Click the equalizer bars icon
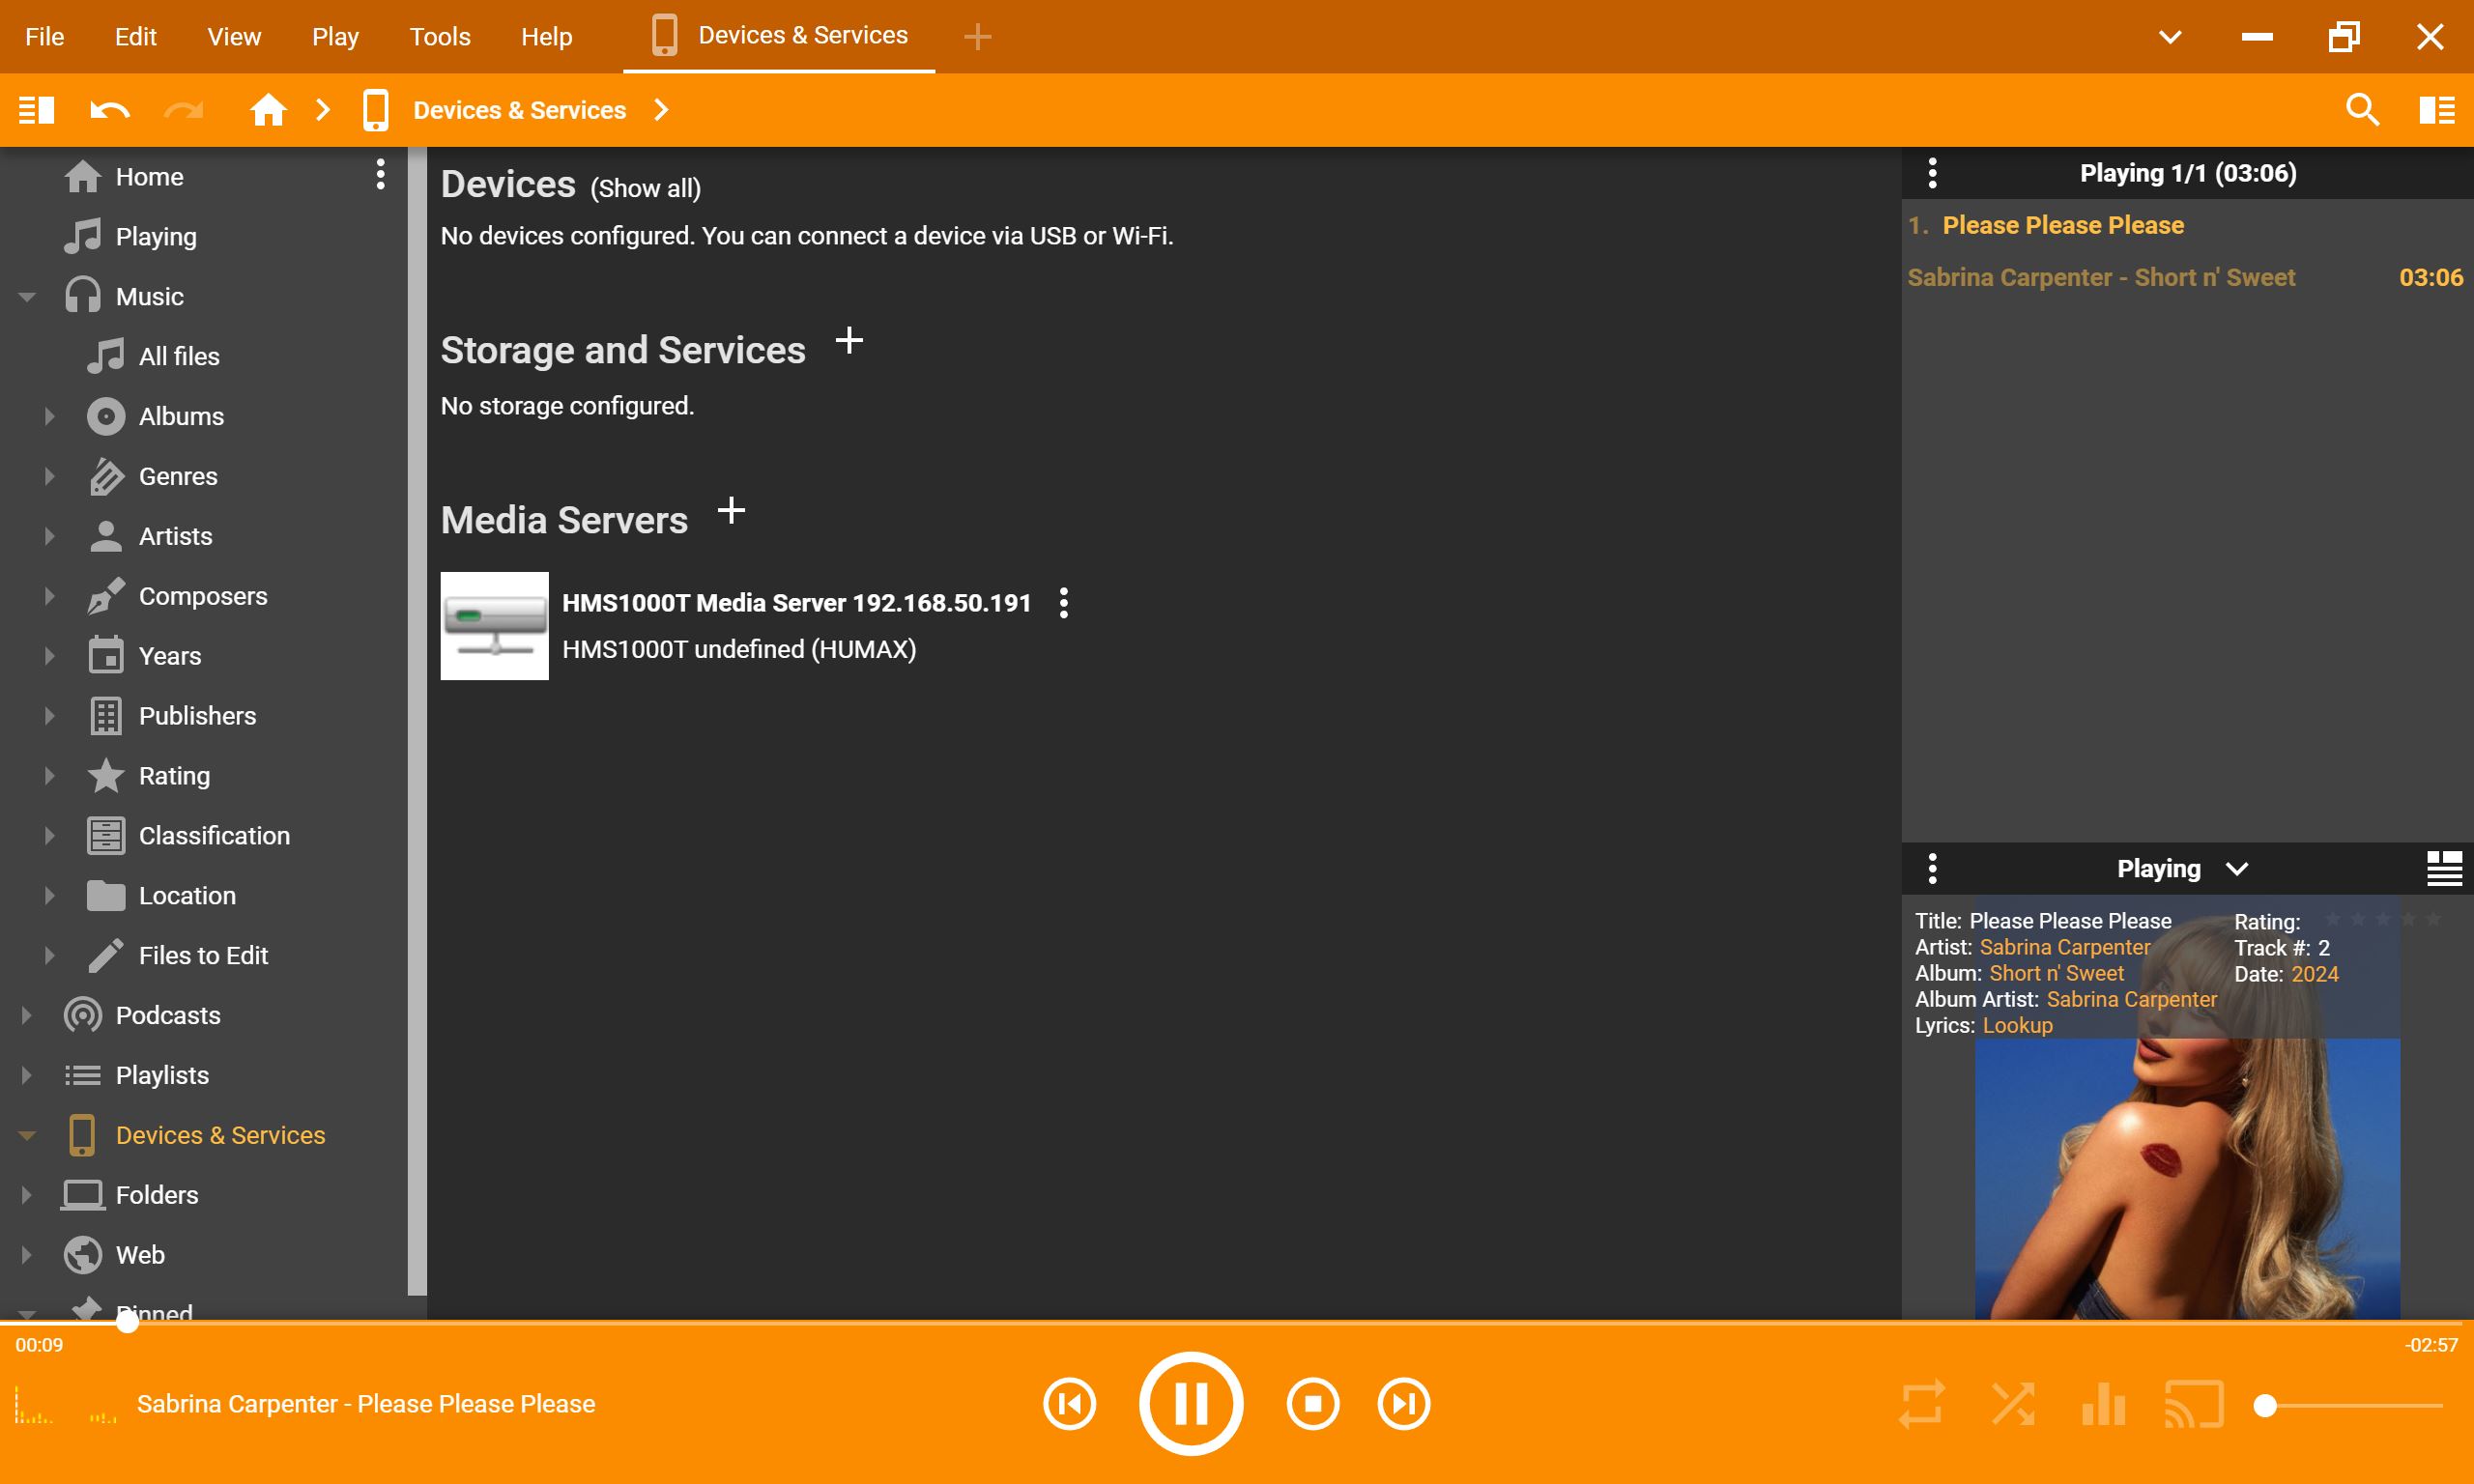 click(x=2103, y=1404)
